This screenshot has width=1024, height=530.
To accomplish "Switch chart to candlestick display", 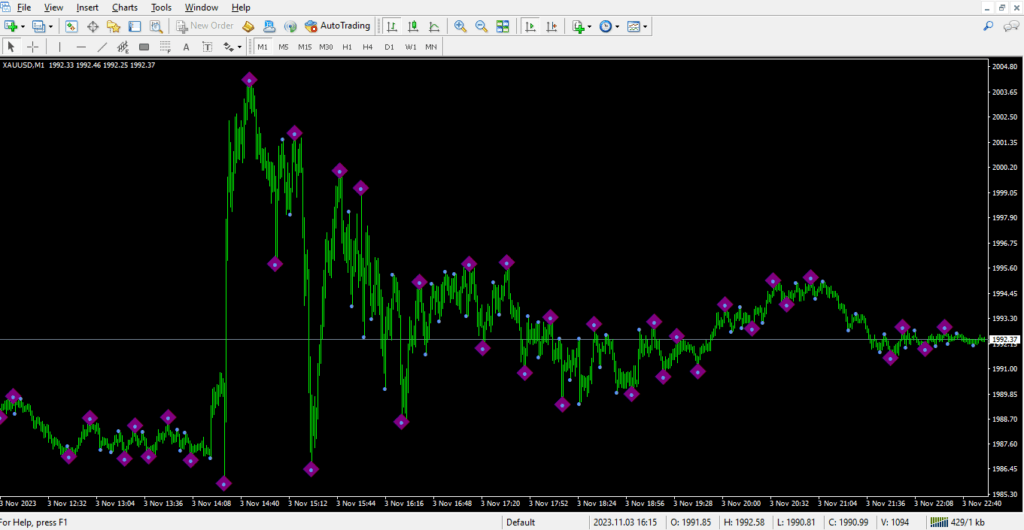I will click(x=411, y=26).
